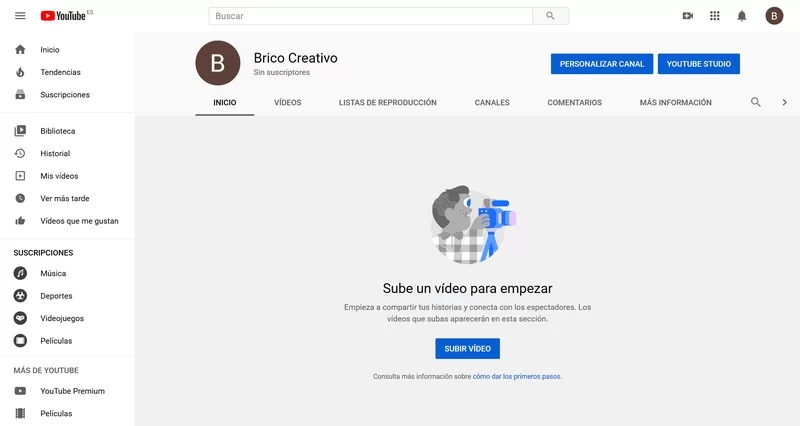Click the Videojuegos channel icon
The image size is (800, 426).
pos(20,318)
